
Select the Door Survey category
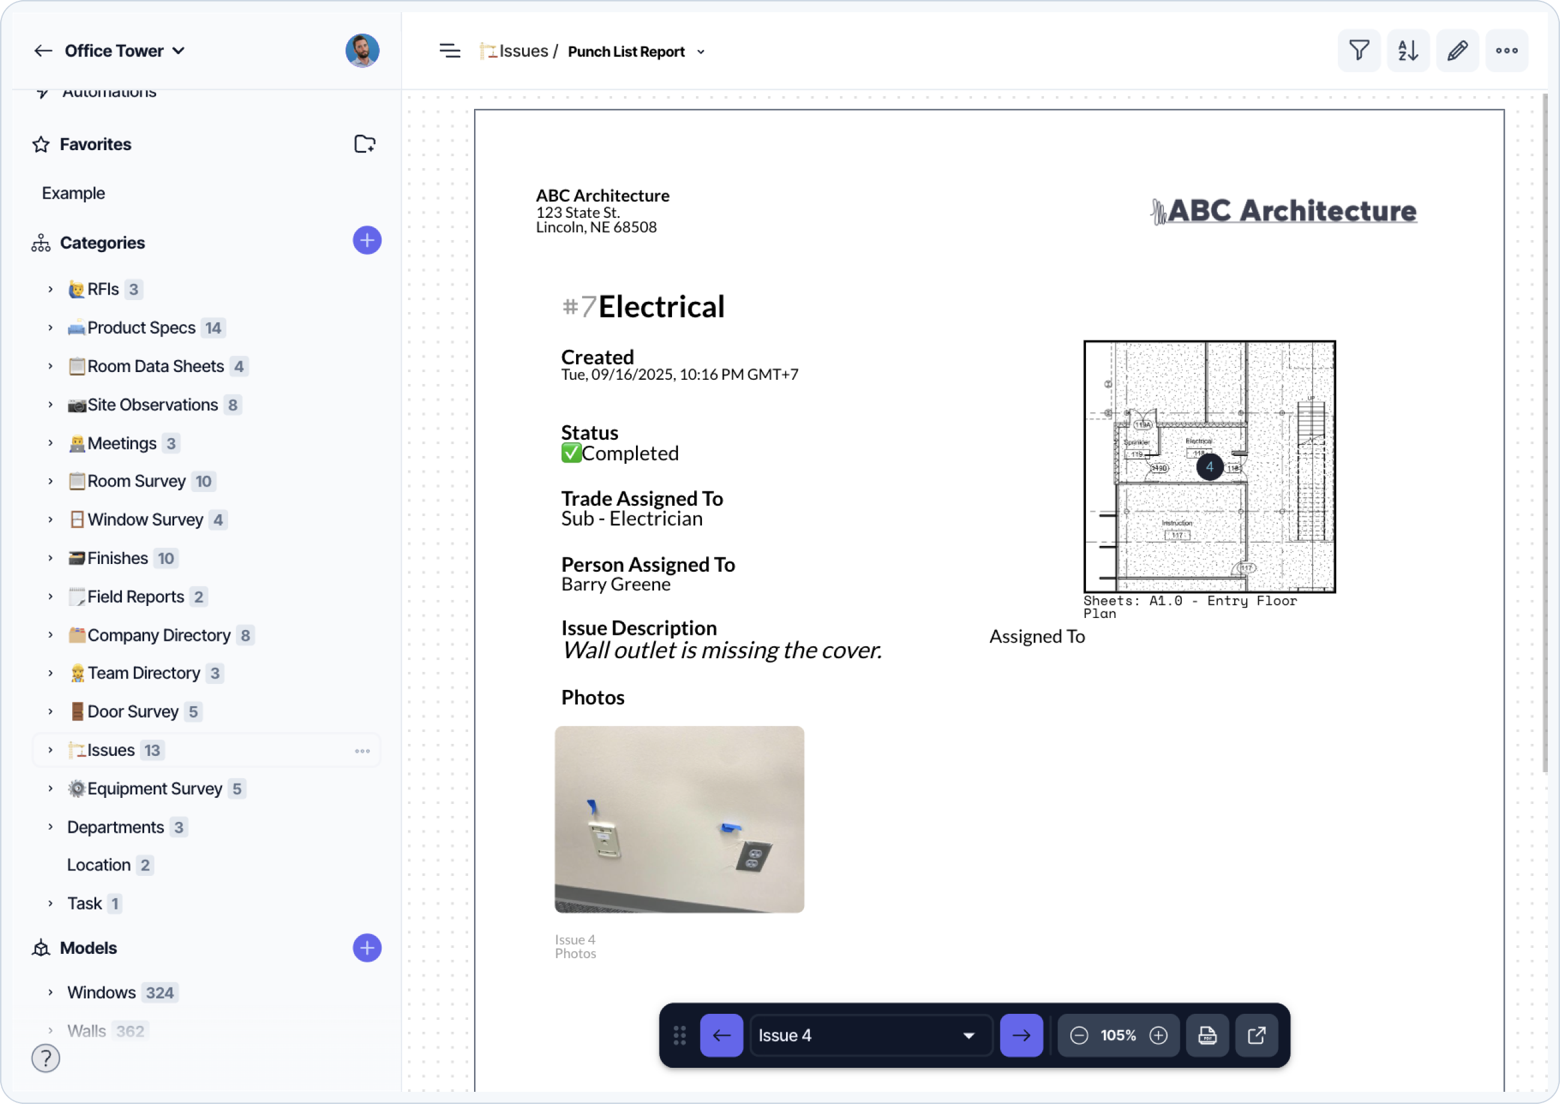[135, 712]
